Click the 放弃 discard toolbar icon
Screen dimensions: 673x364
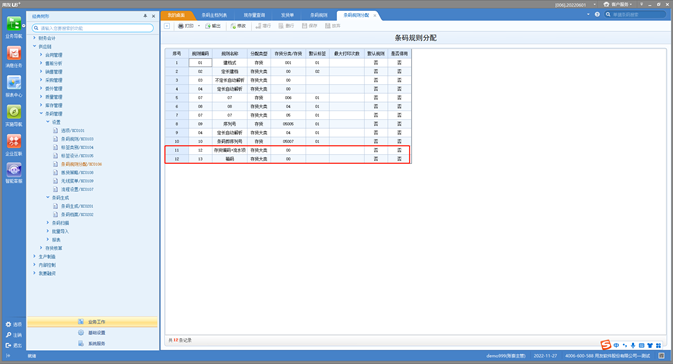tap(328, 26)
